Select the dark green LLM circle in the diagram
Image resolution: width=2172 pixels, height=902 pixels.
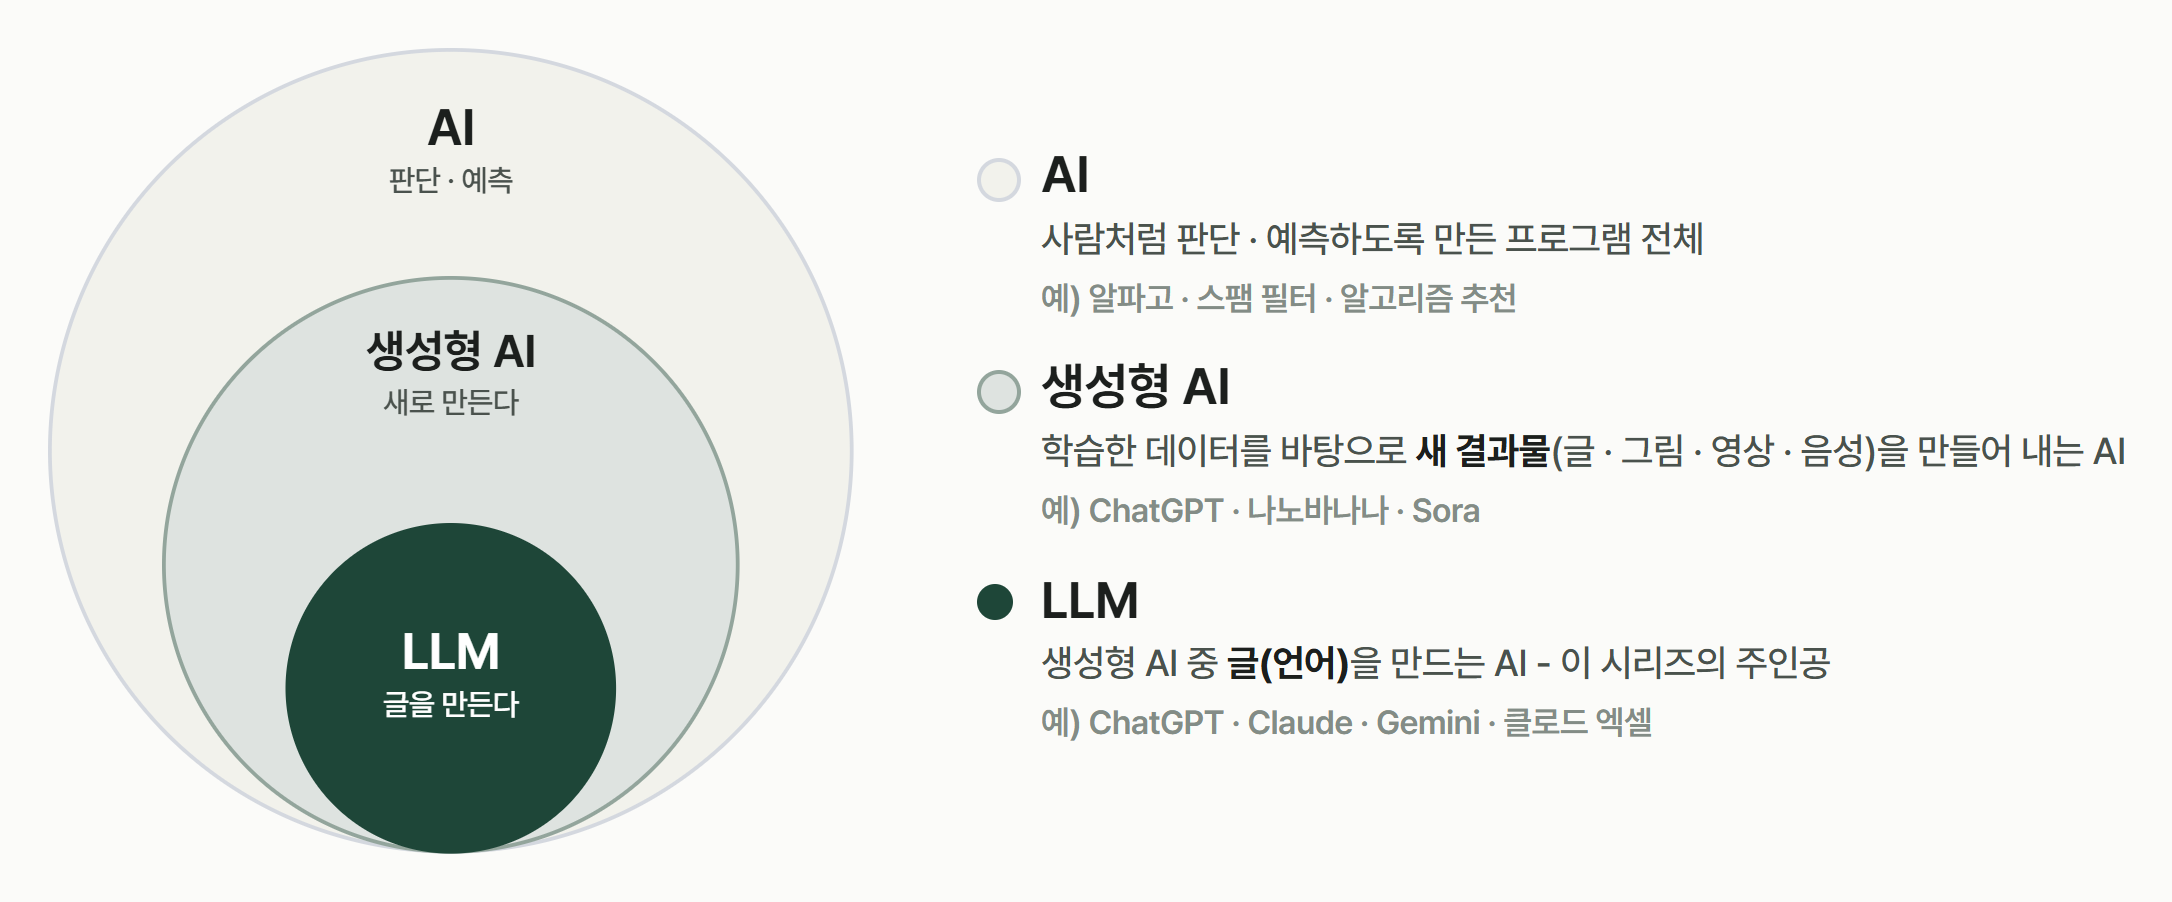[451, 688]
